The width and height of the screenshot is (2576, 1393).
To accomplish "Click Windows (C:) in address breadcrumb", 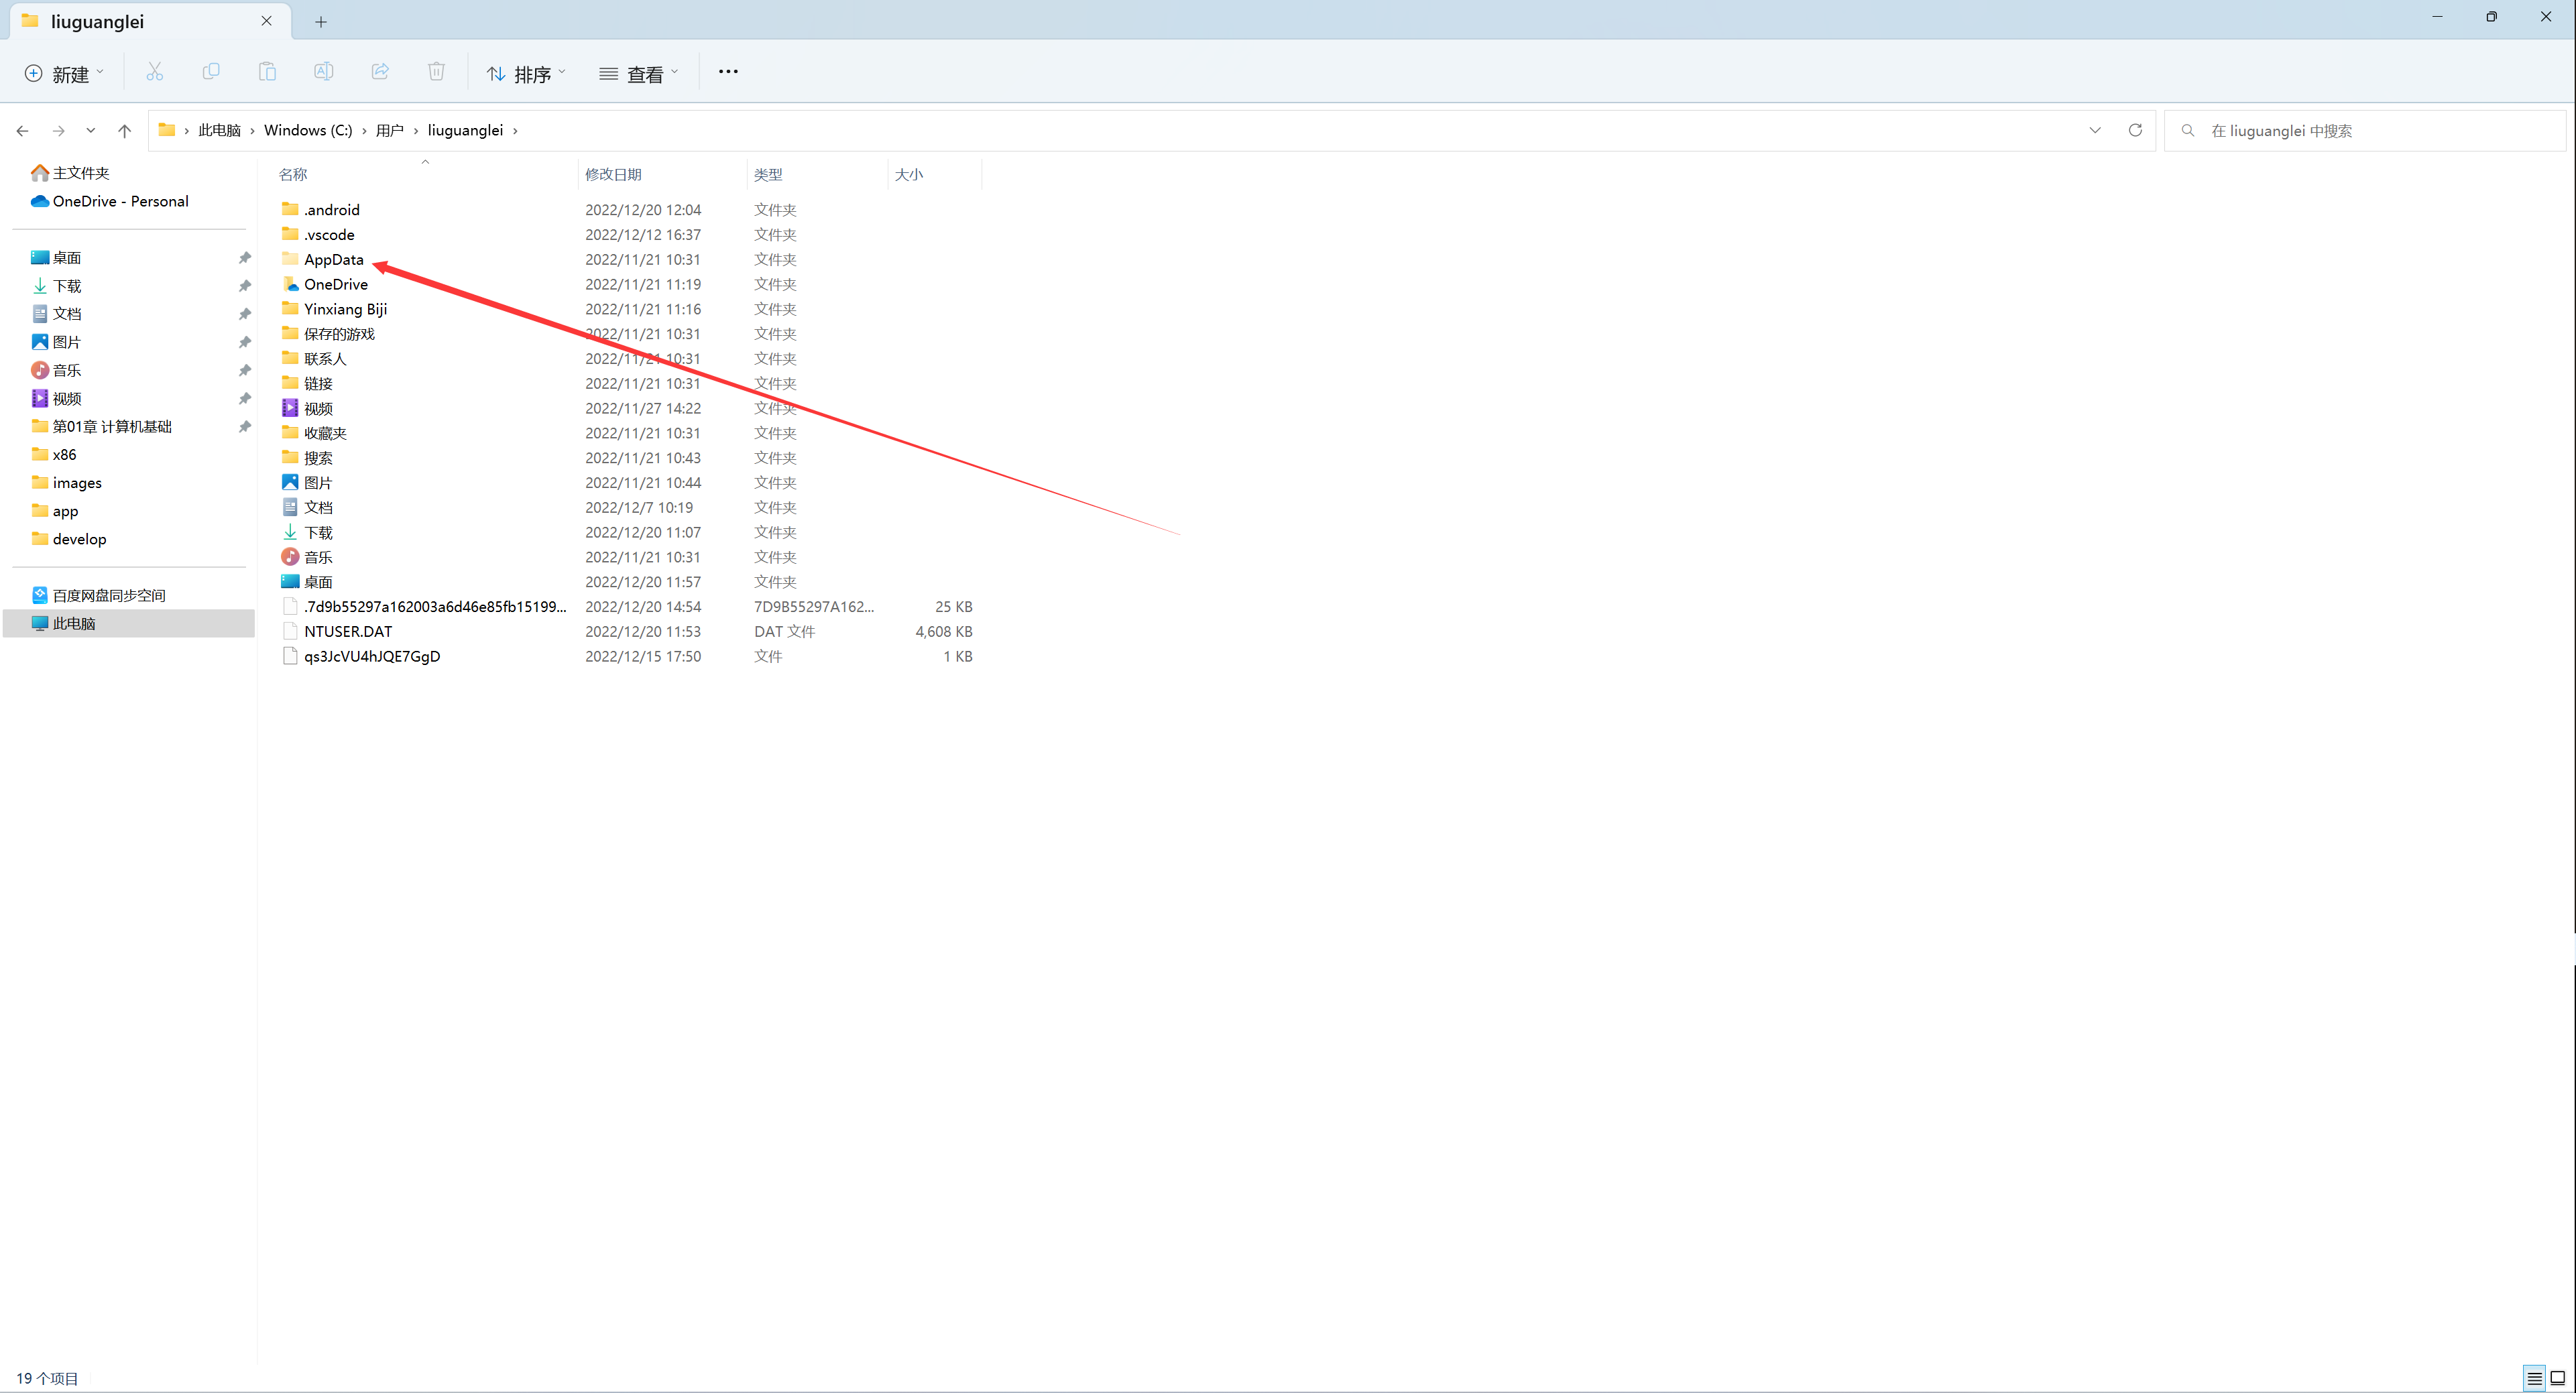I will (308, 131).
